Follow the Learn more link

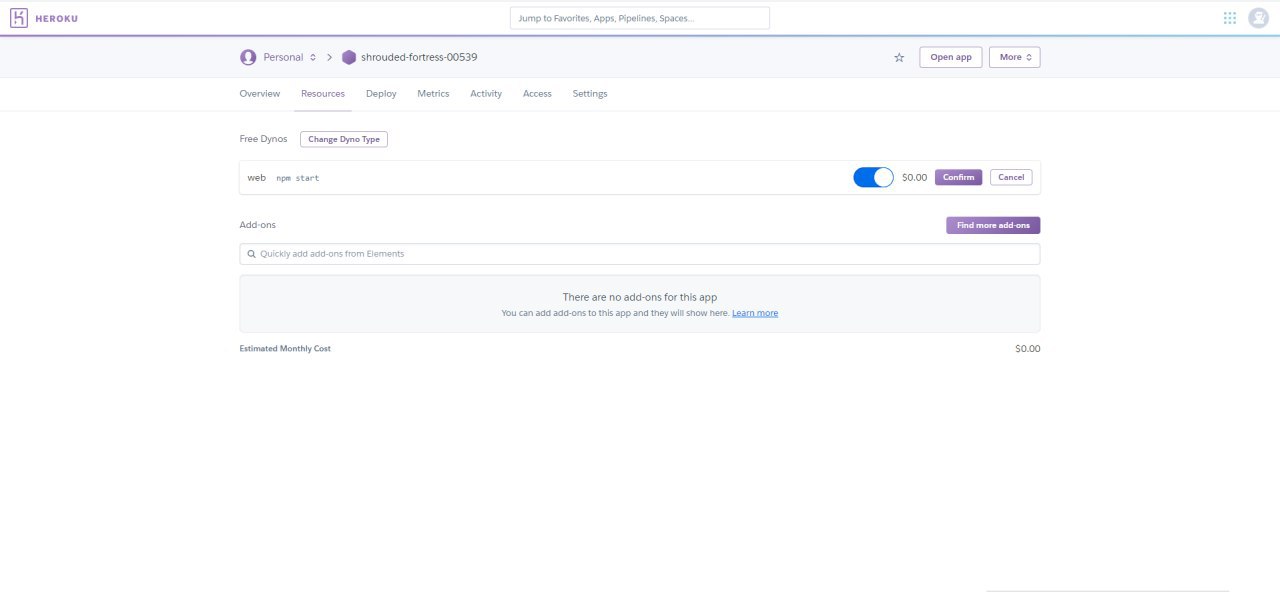[x=755, y=313]
